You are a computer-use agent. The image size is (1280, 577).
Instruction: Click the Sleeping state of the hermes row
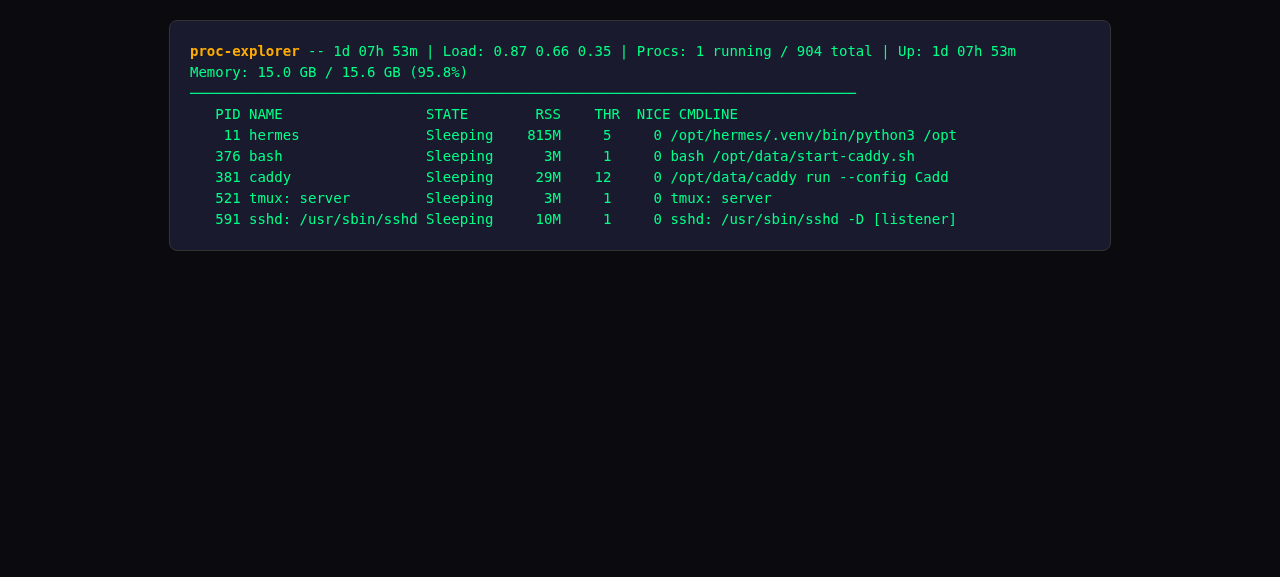coord(460,135)
